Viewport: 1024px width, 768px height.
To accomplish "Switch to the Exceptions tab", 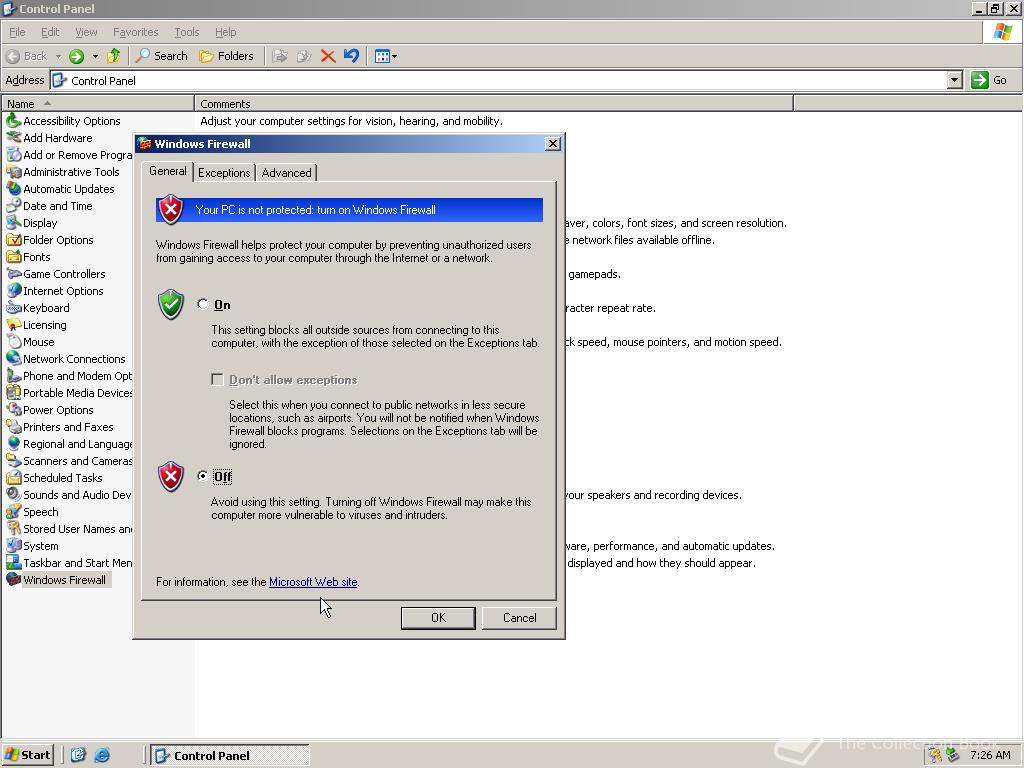I will (224, 173).
